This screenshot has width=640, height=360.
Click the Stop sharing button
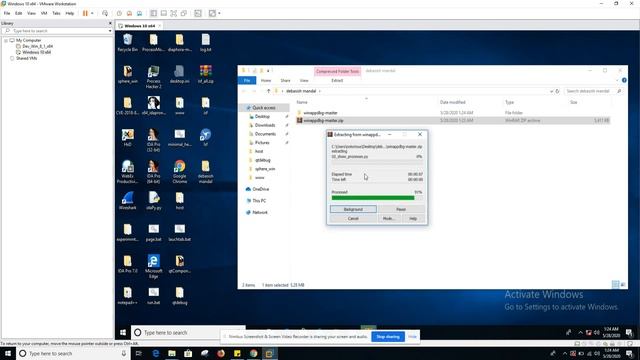click(388, 337)
